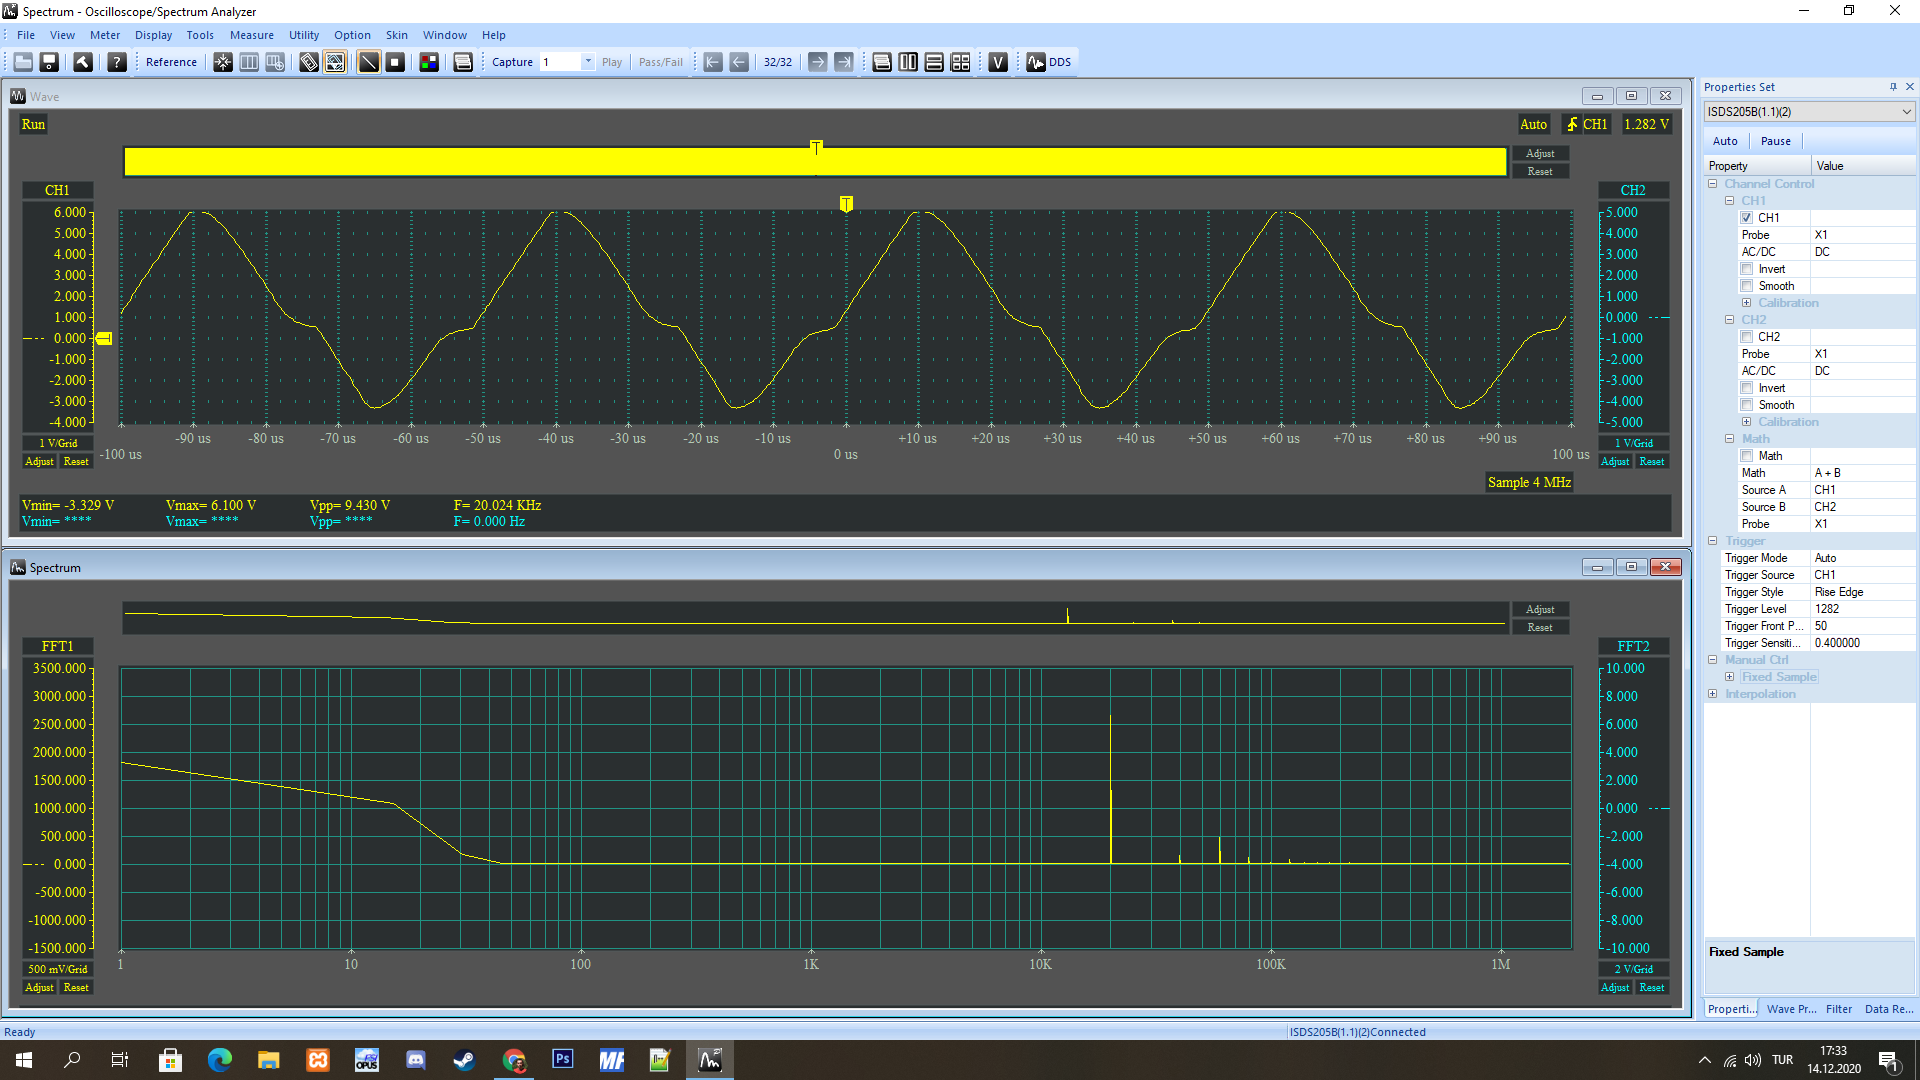Click the vertical cursor columns icon
This screenshot has width=1920, height=1080.
click(x=249, y=62)
